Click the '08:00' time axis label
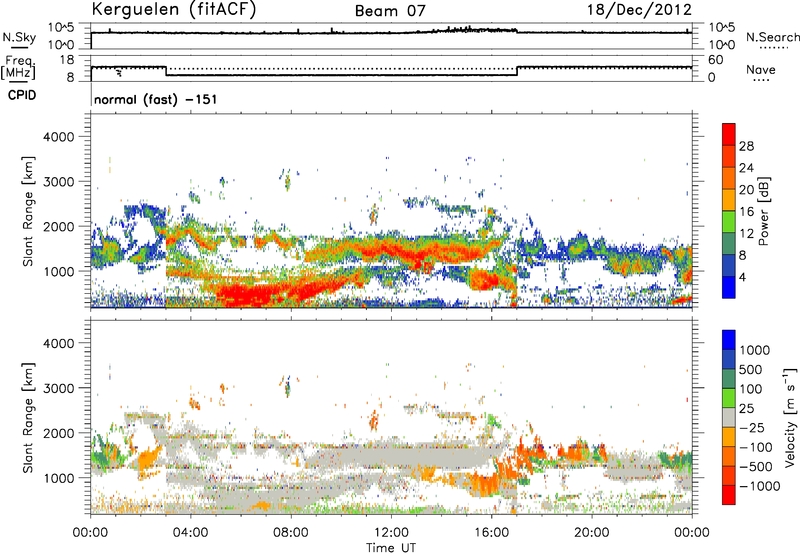 tap(290, 533)
